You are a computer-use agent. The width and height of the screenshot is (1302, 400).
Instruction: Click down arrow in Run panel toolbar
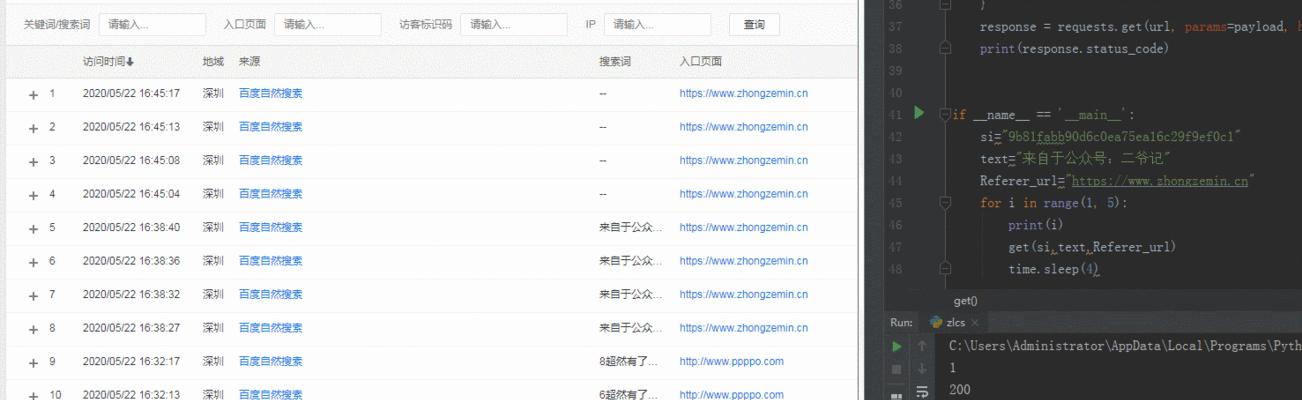922,369
